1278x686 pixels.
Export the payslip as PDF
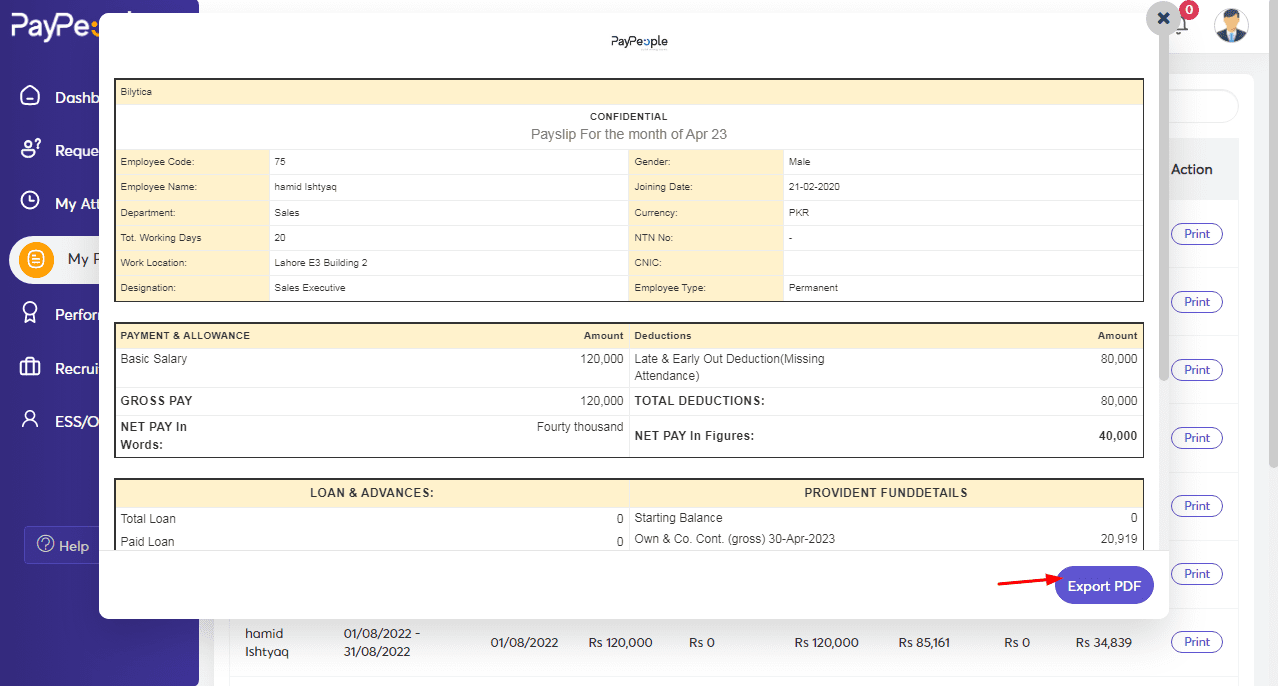1103,585
